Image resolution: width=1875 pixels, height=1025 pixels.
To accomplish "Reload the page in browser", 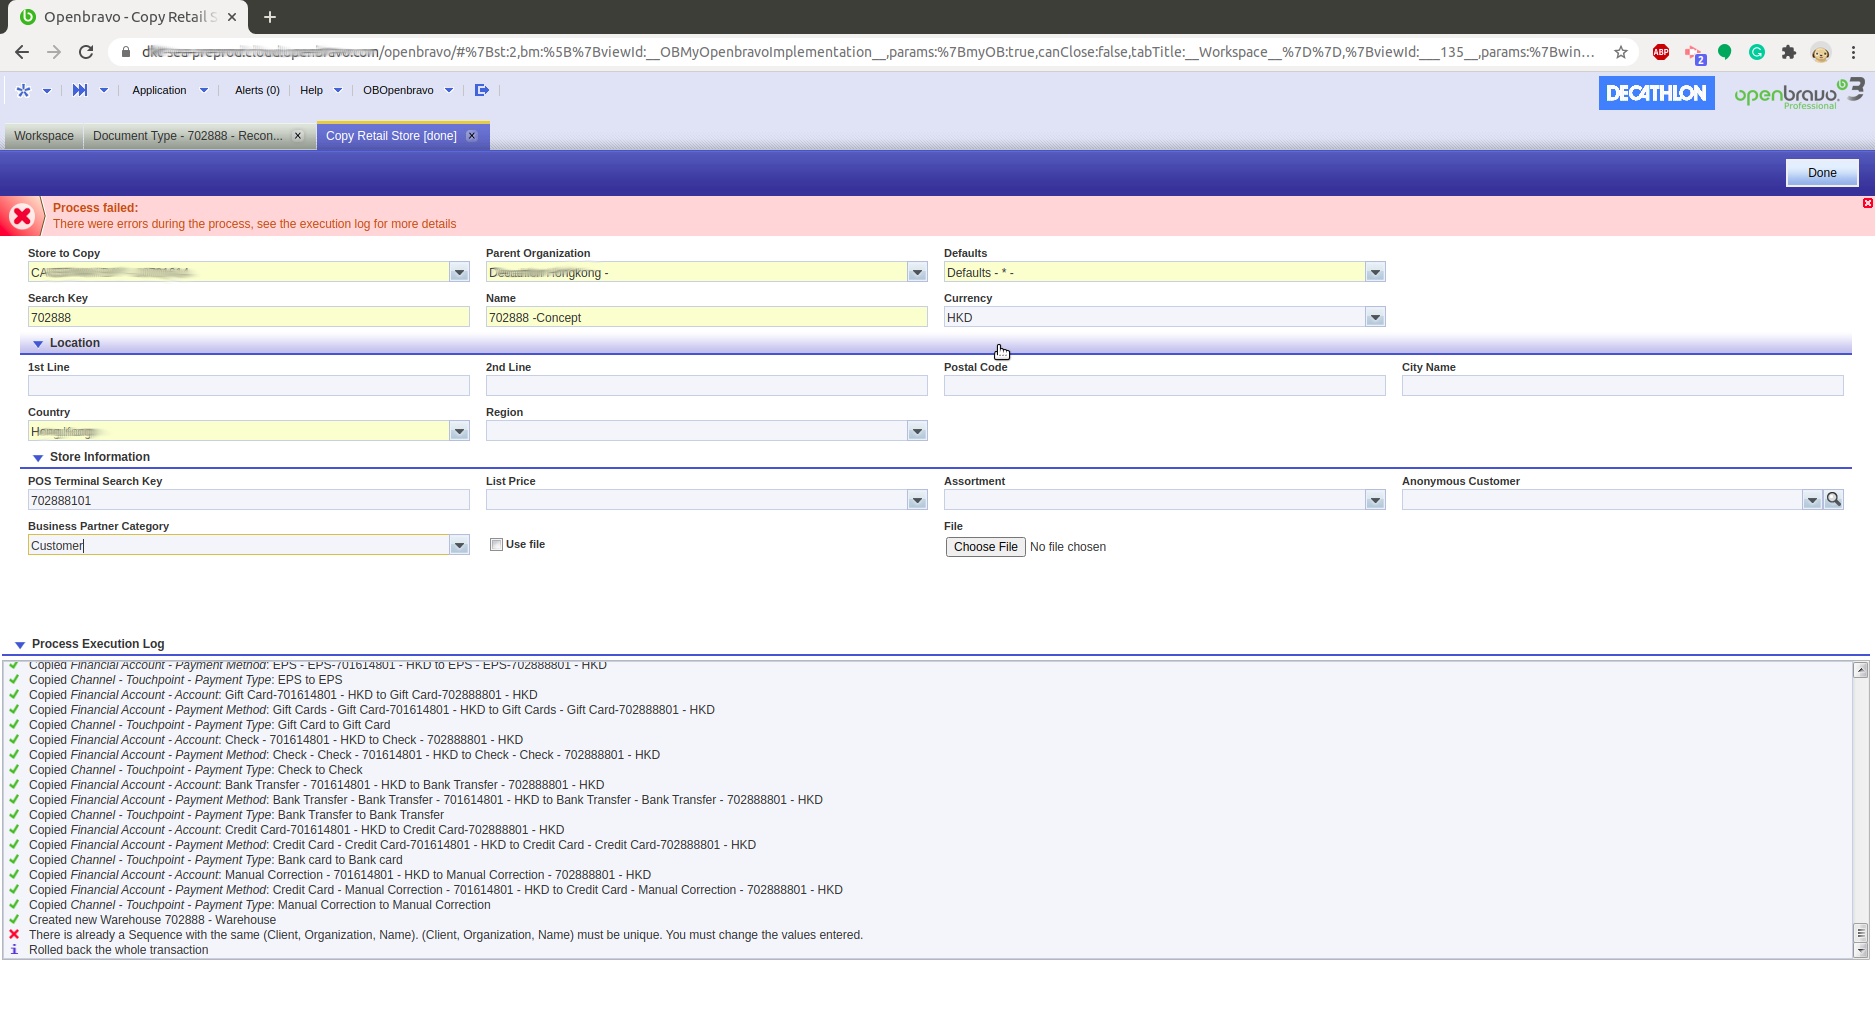I will (x=86, y=52).
